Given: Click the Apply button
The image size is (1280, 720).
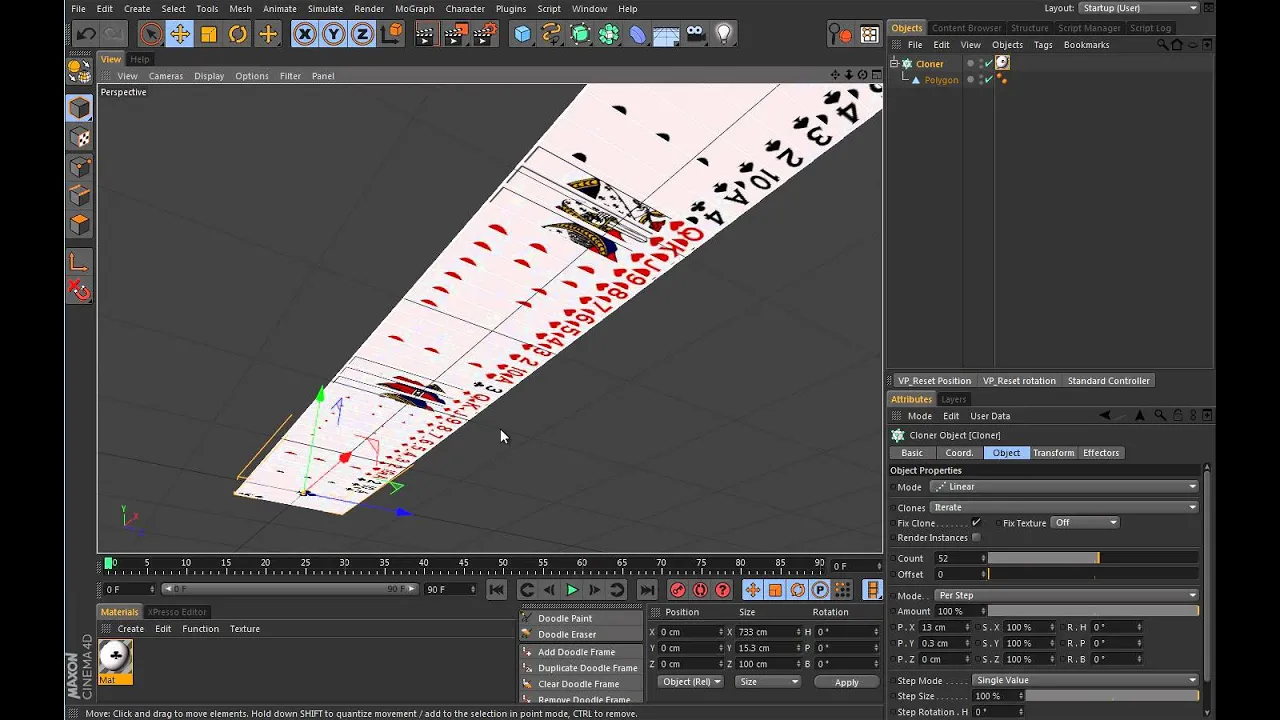Looking at the screenshot, I should click(846, 682).
